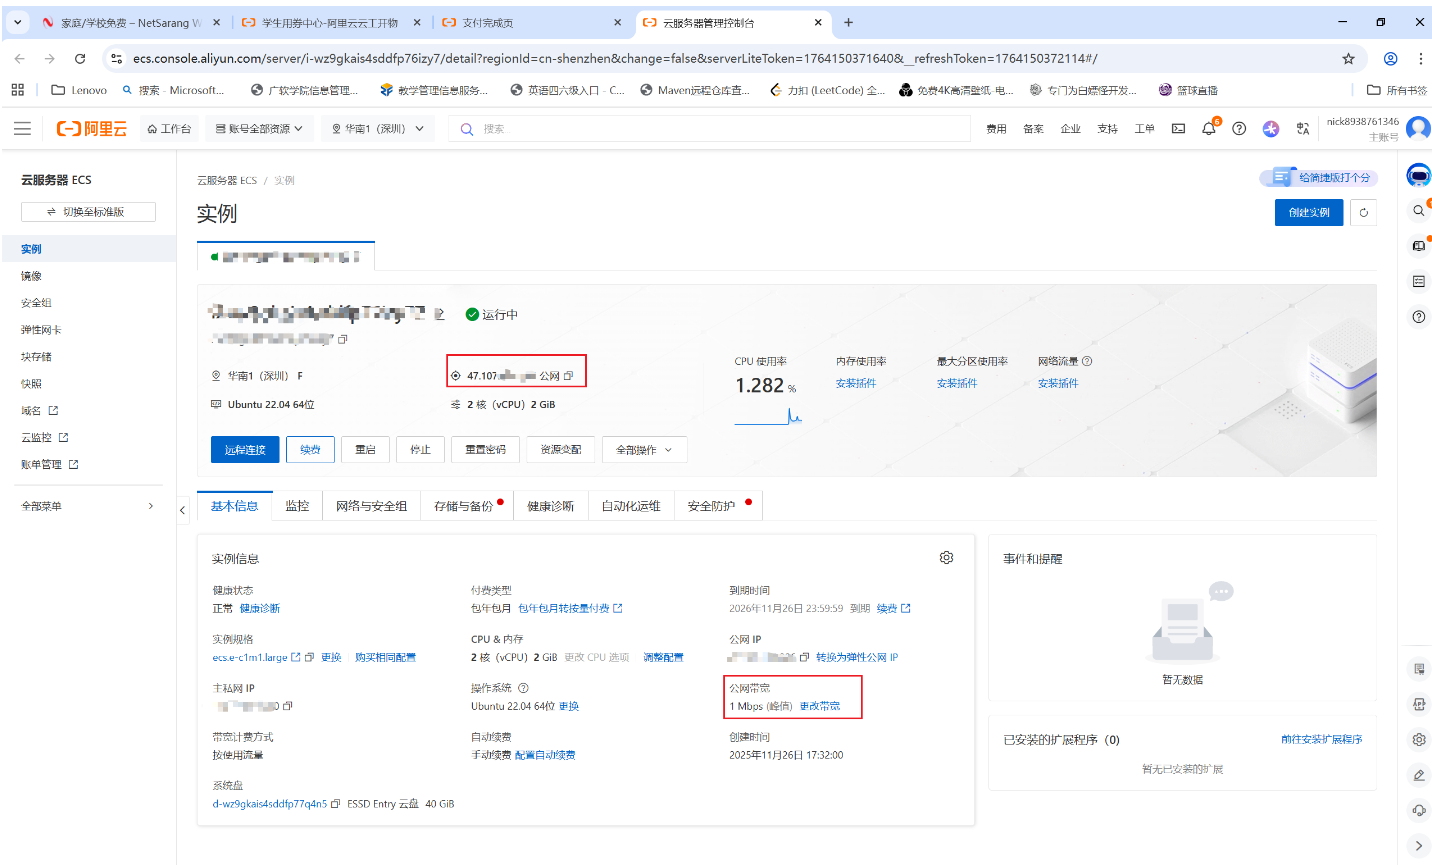The width and height of the screenshot is (1432, 865).
Task: Click 切换至标准版 button
Action: click(88, 212)
